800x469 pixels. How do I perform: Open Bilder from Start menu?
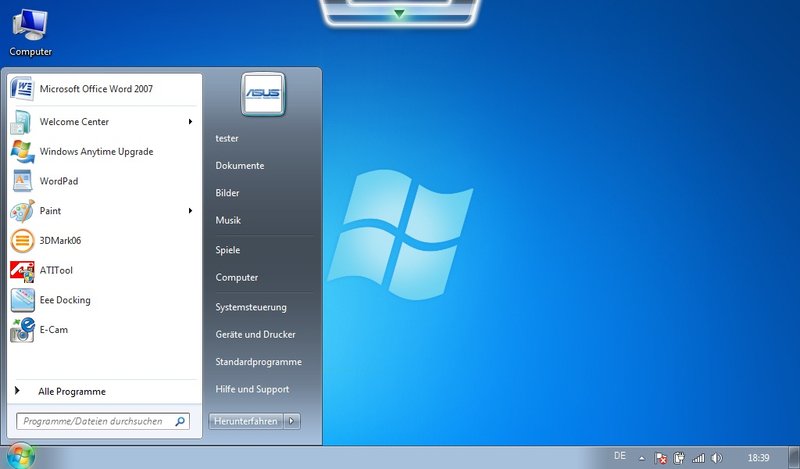228,193
